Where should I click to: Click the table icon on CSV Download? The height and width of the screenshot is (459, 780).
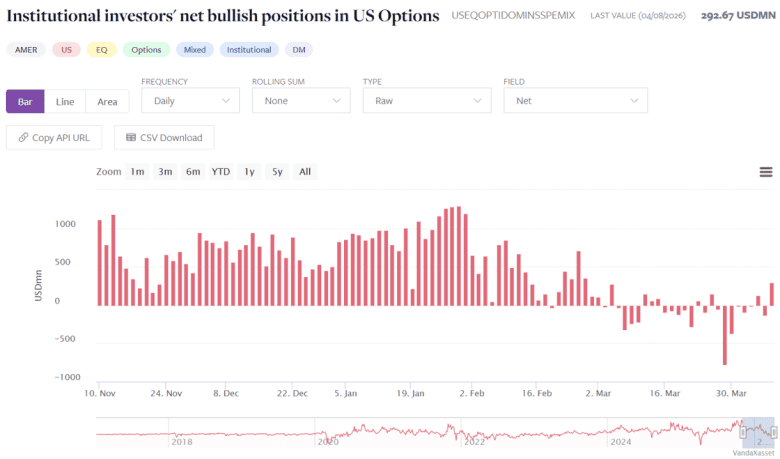pos(131,137)
